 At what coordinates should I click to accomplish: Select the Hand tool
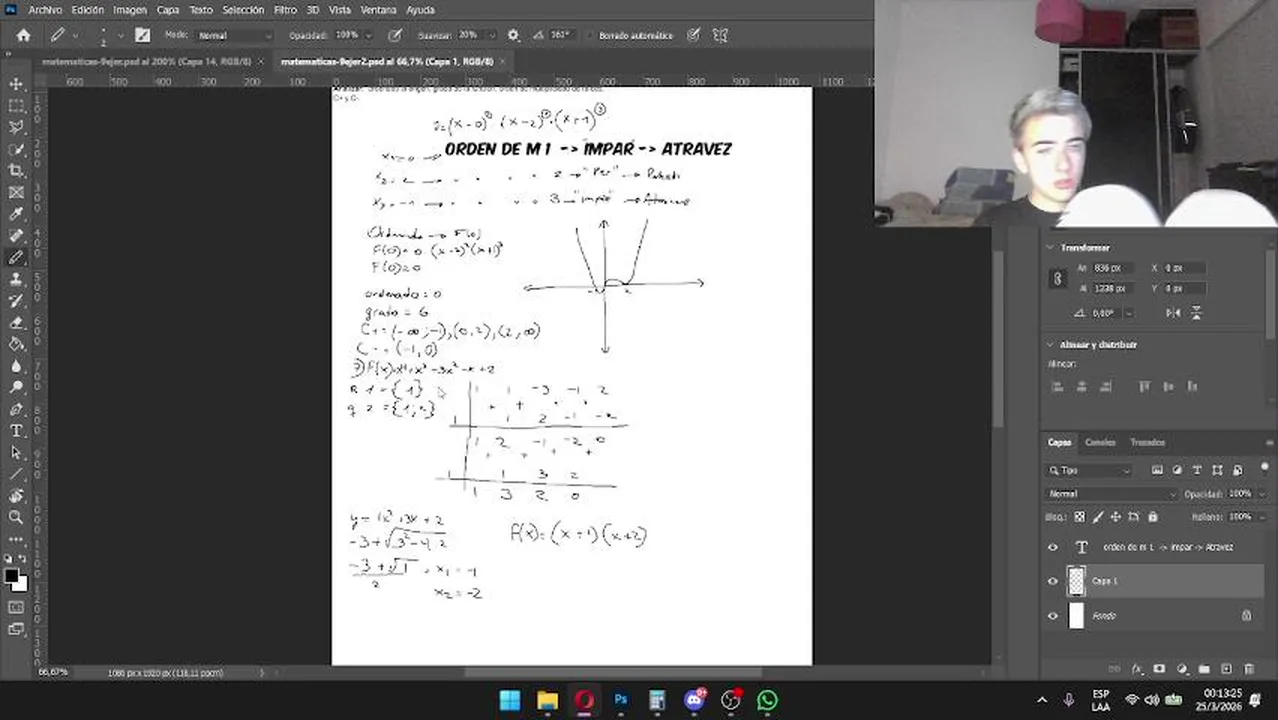point(16,495)
